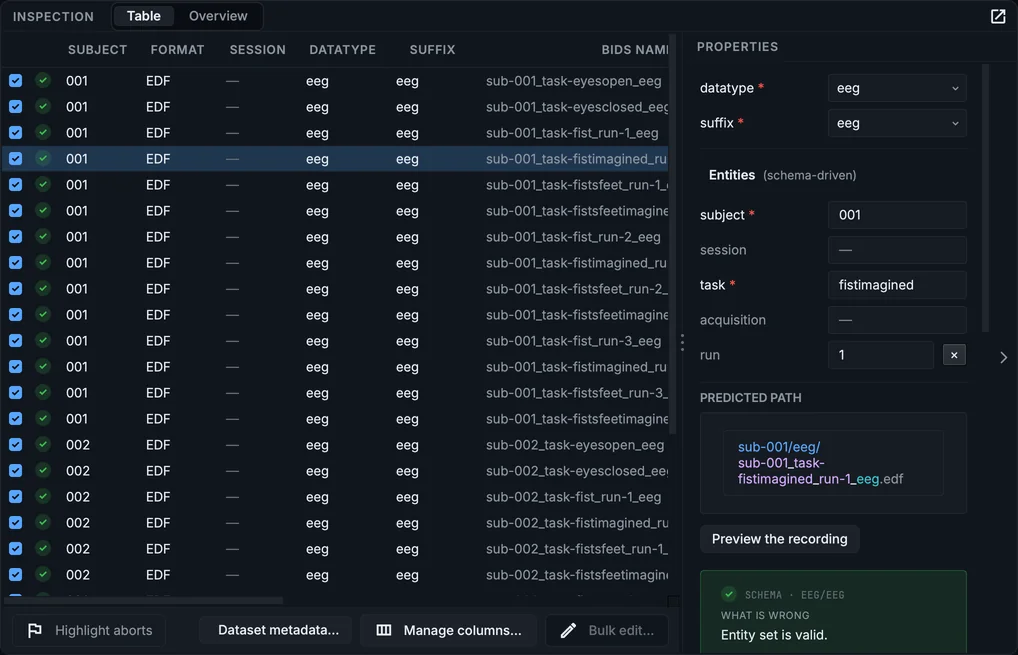
Task: Open the pop-out external window icon
Action: [998, 16]
